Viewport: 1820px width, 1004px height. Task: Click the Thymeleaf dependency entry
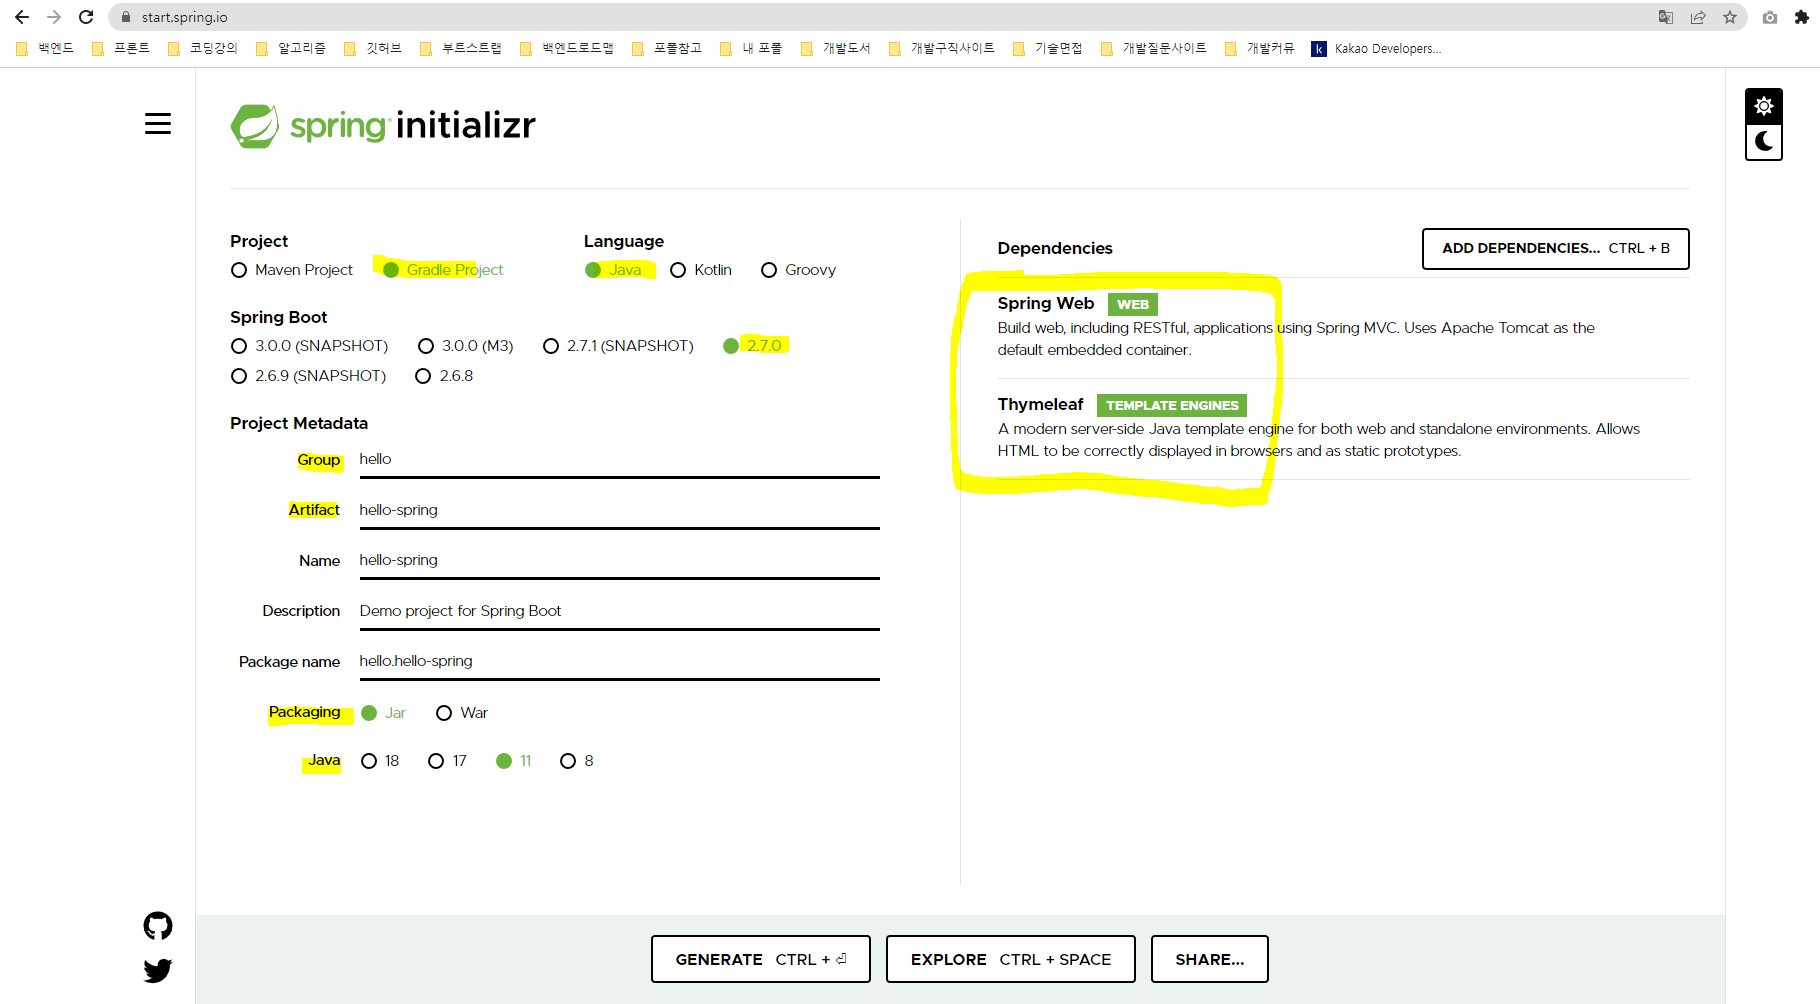1343,428
